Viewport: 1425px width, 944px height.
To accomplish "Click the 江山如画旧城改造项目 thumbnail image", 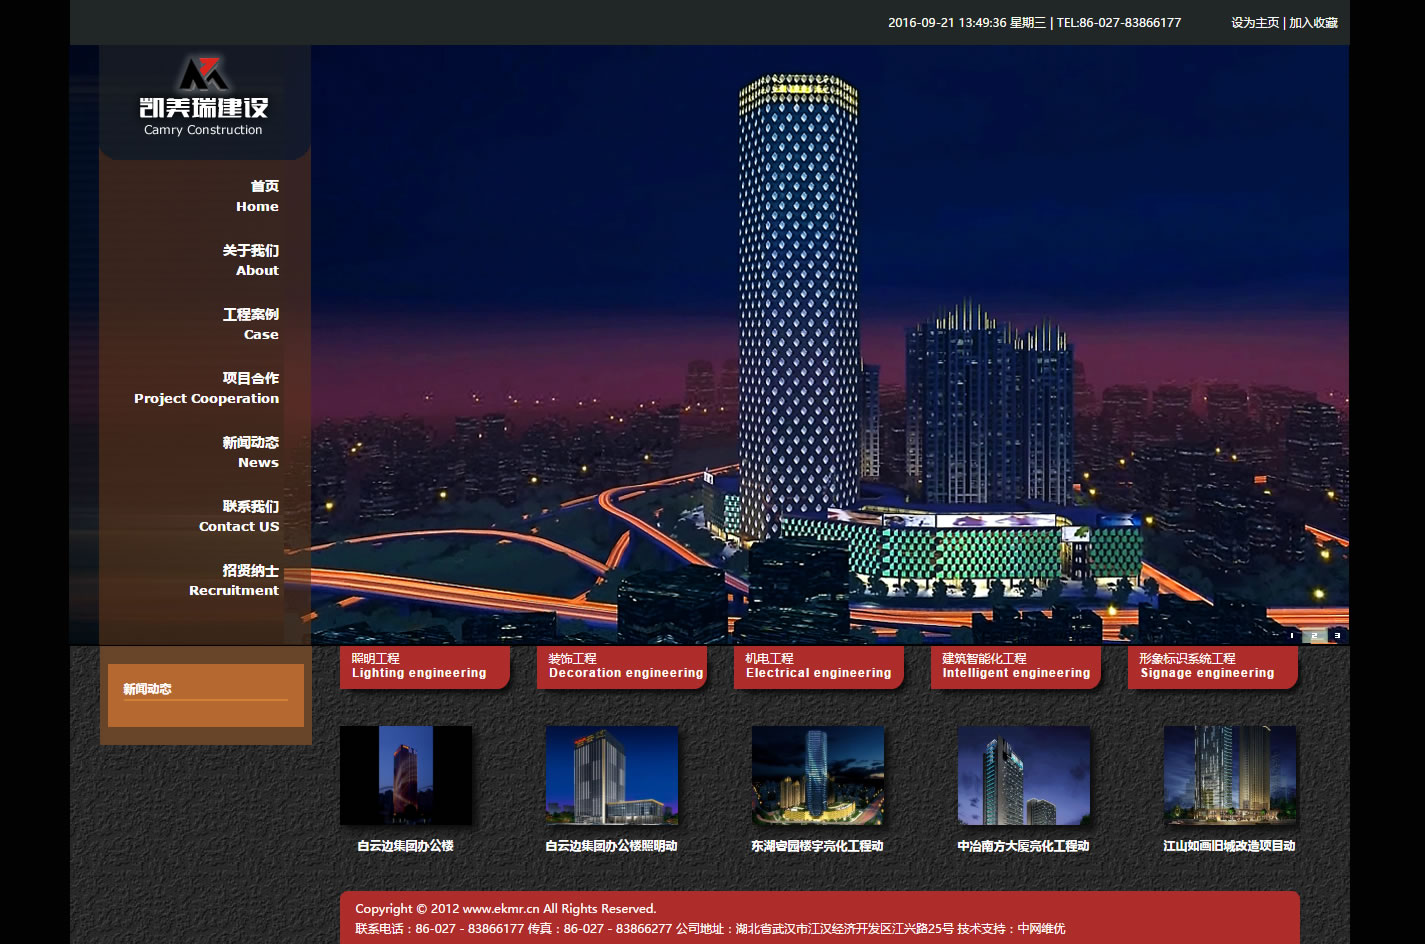I will [x=1230, y=776].
